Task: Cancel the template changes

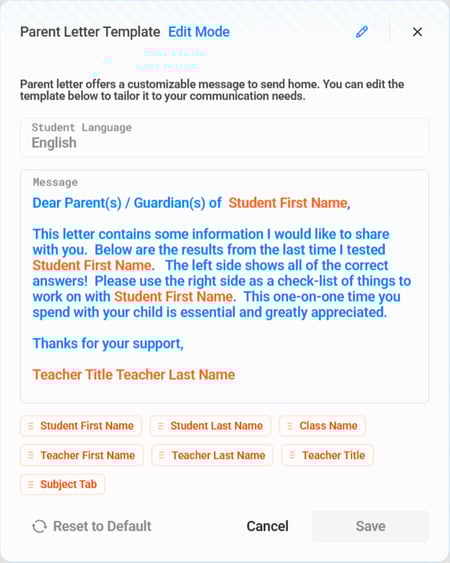Action: click(268, 526)
